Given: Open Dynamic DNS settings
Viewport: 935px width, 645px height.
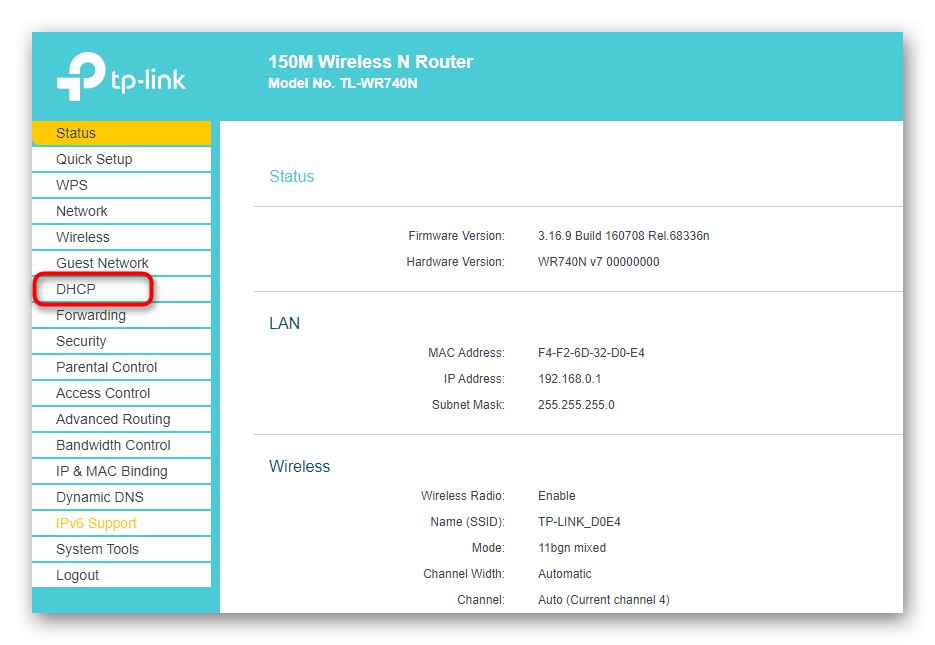Looking at the screenshot, I should (x=98, y=497).
